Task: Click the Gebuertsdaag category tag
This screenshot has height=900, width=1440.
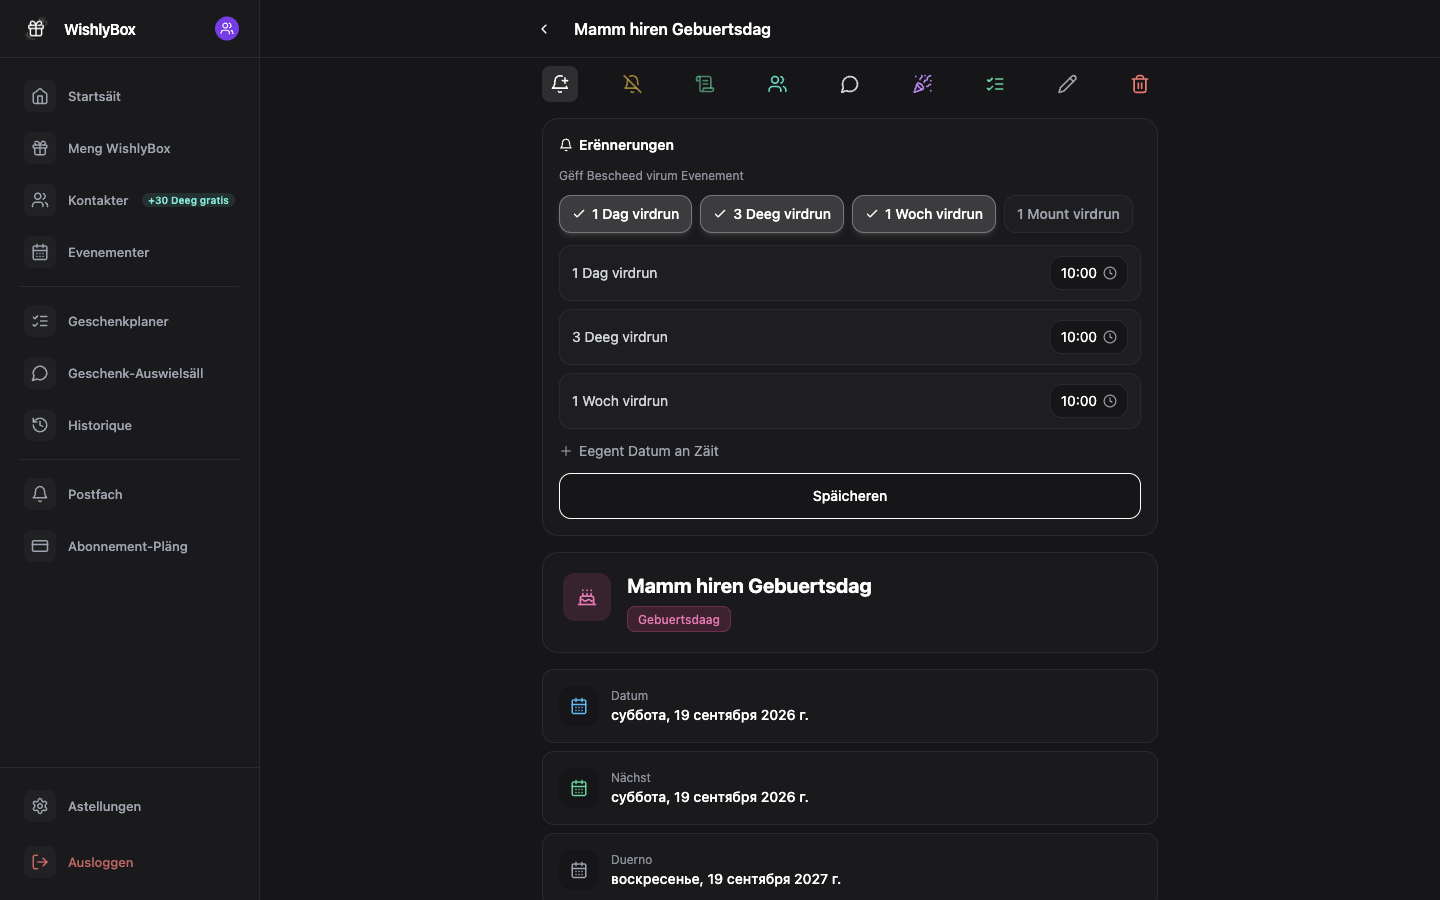Action: (679, 619)
